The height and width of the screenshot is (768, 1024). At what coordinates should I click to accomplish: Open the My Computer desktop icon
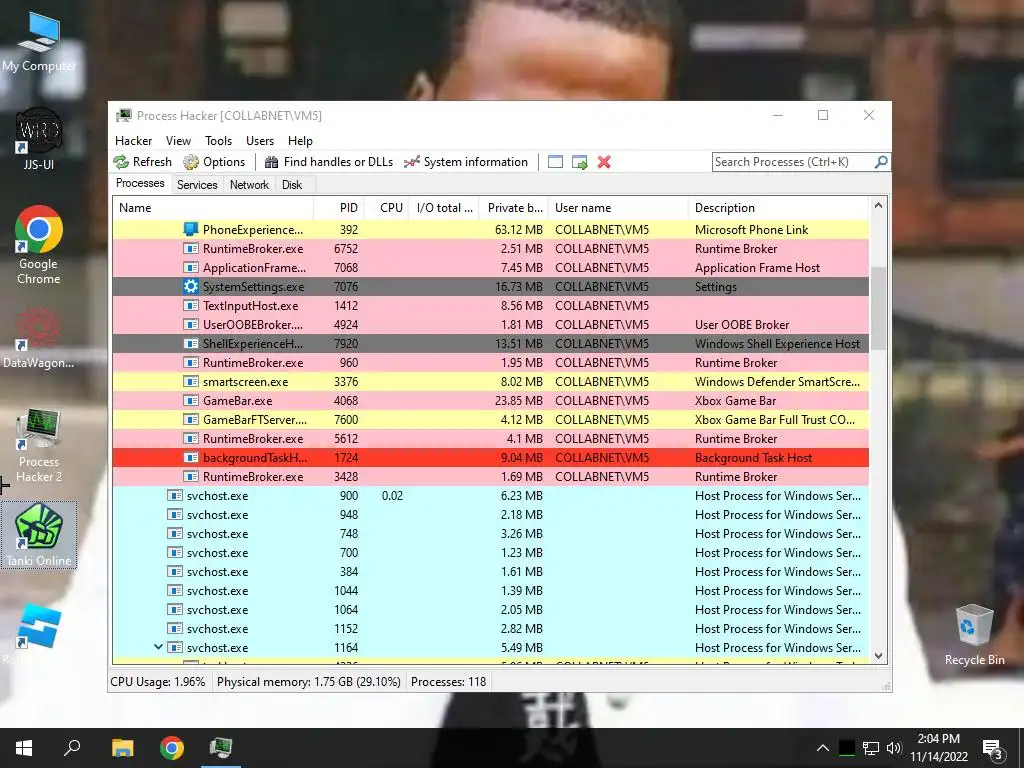tap(39, 42)
